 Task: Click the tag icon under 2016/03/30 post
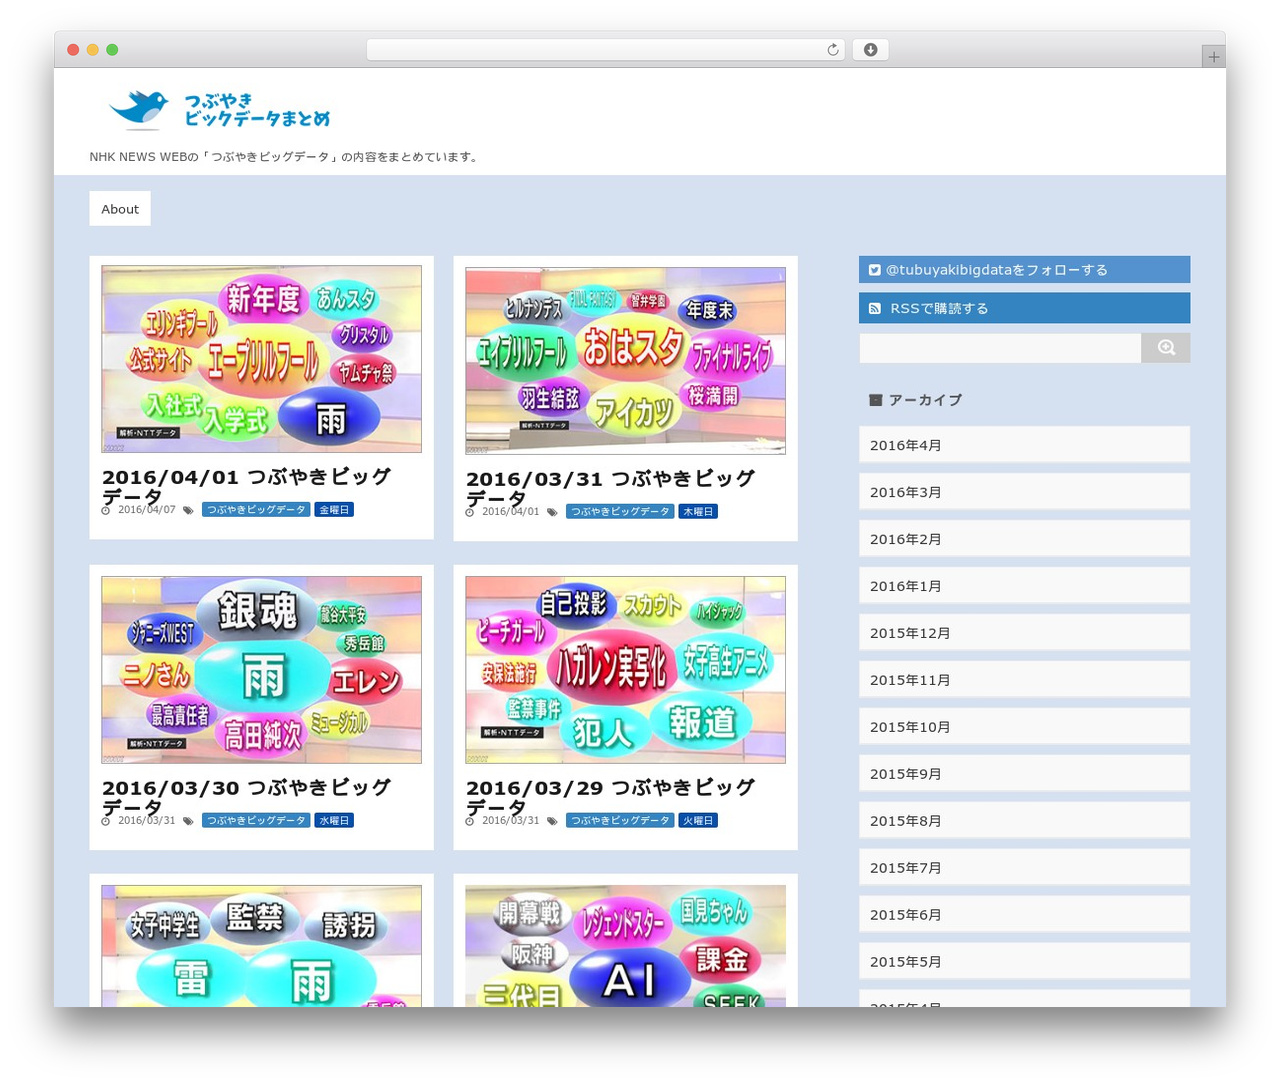pyautogui.click(x=188, y=821)
